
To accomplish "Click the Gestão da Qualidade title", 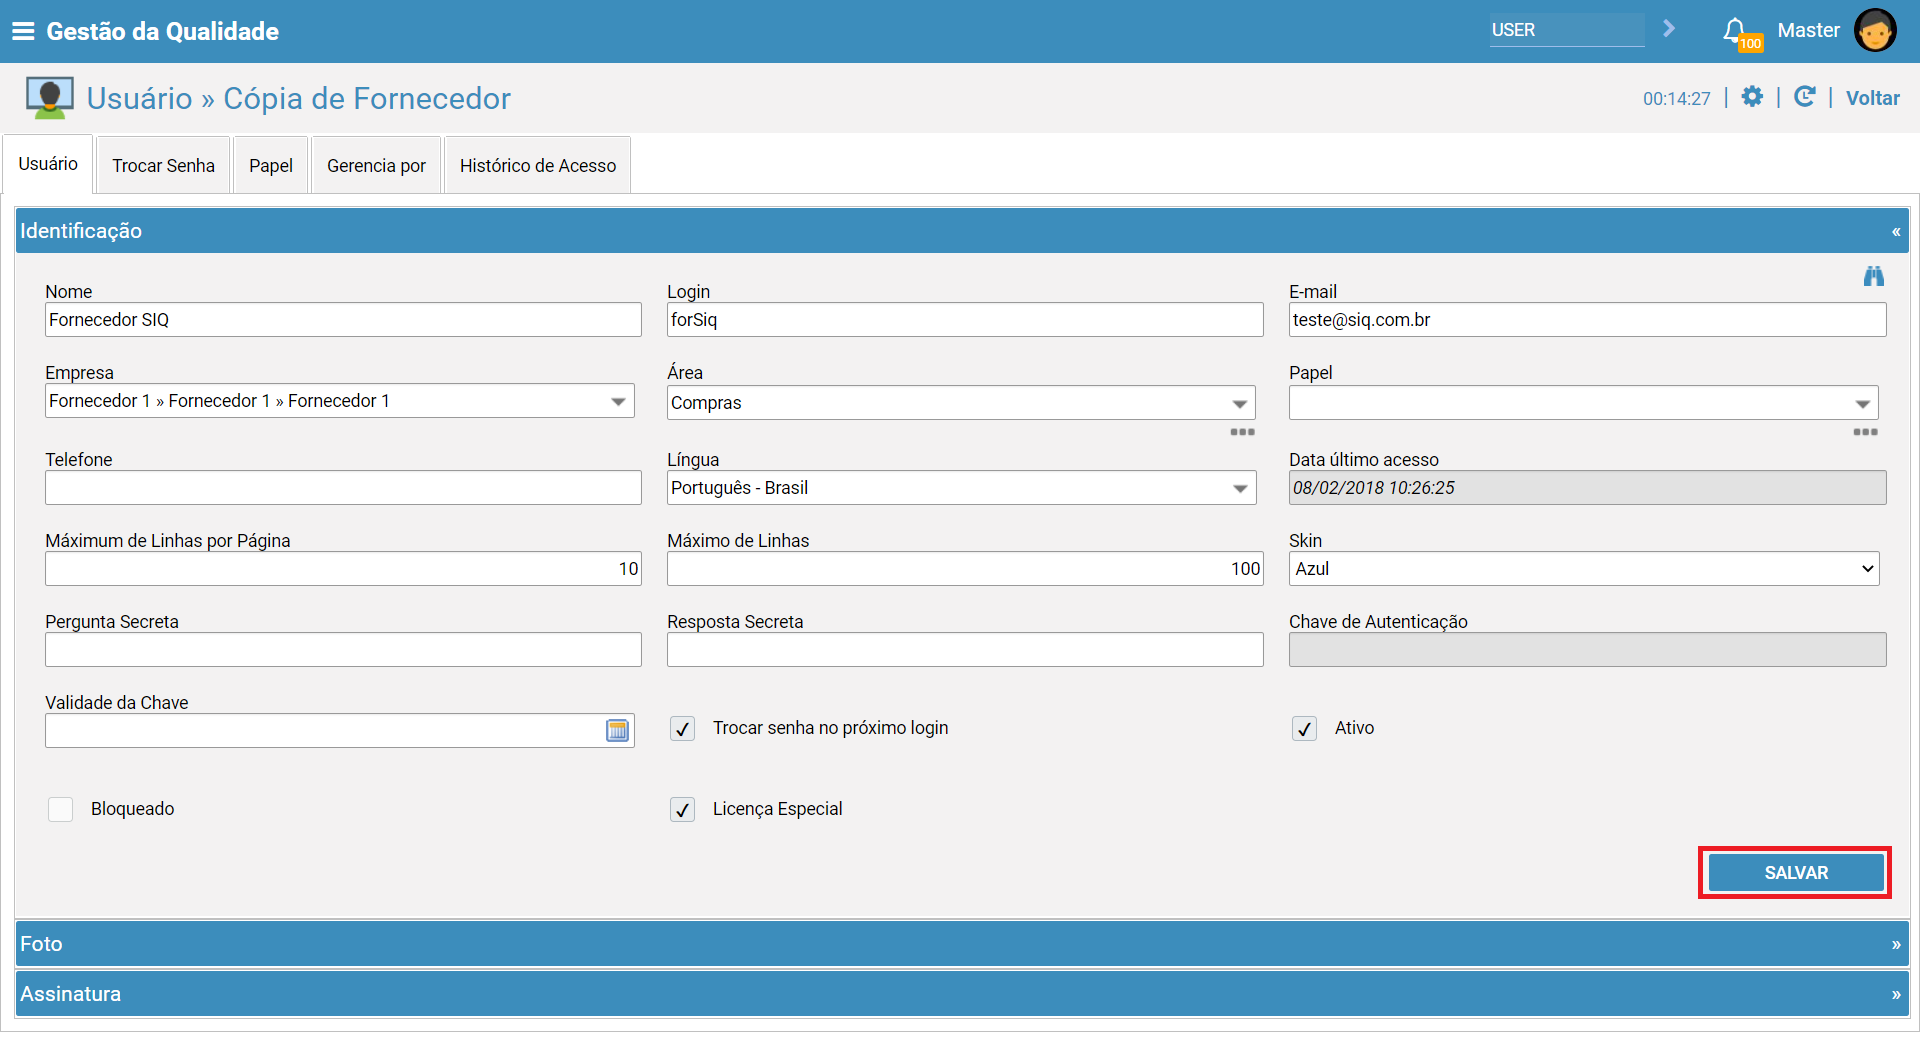I will point(162,31).
